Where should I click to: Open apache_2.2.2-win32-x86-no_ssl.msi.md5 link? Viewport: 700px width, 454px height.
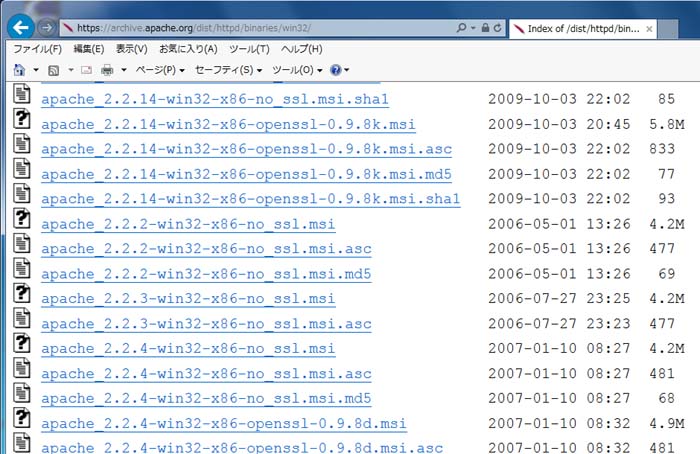point(206,274)
